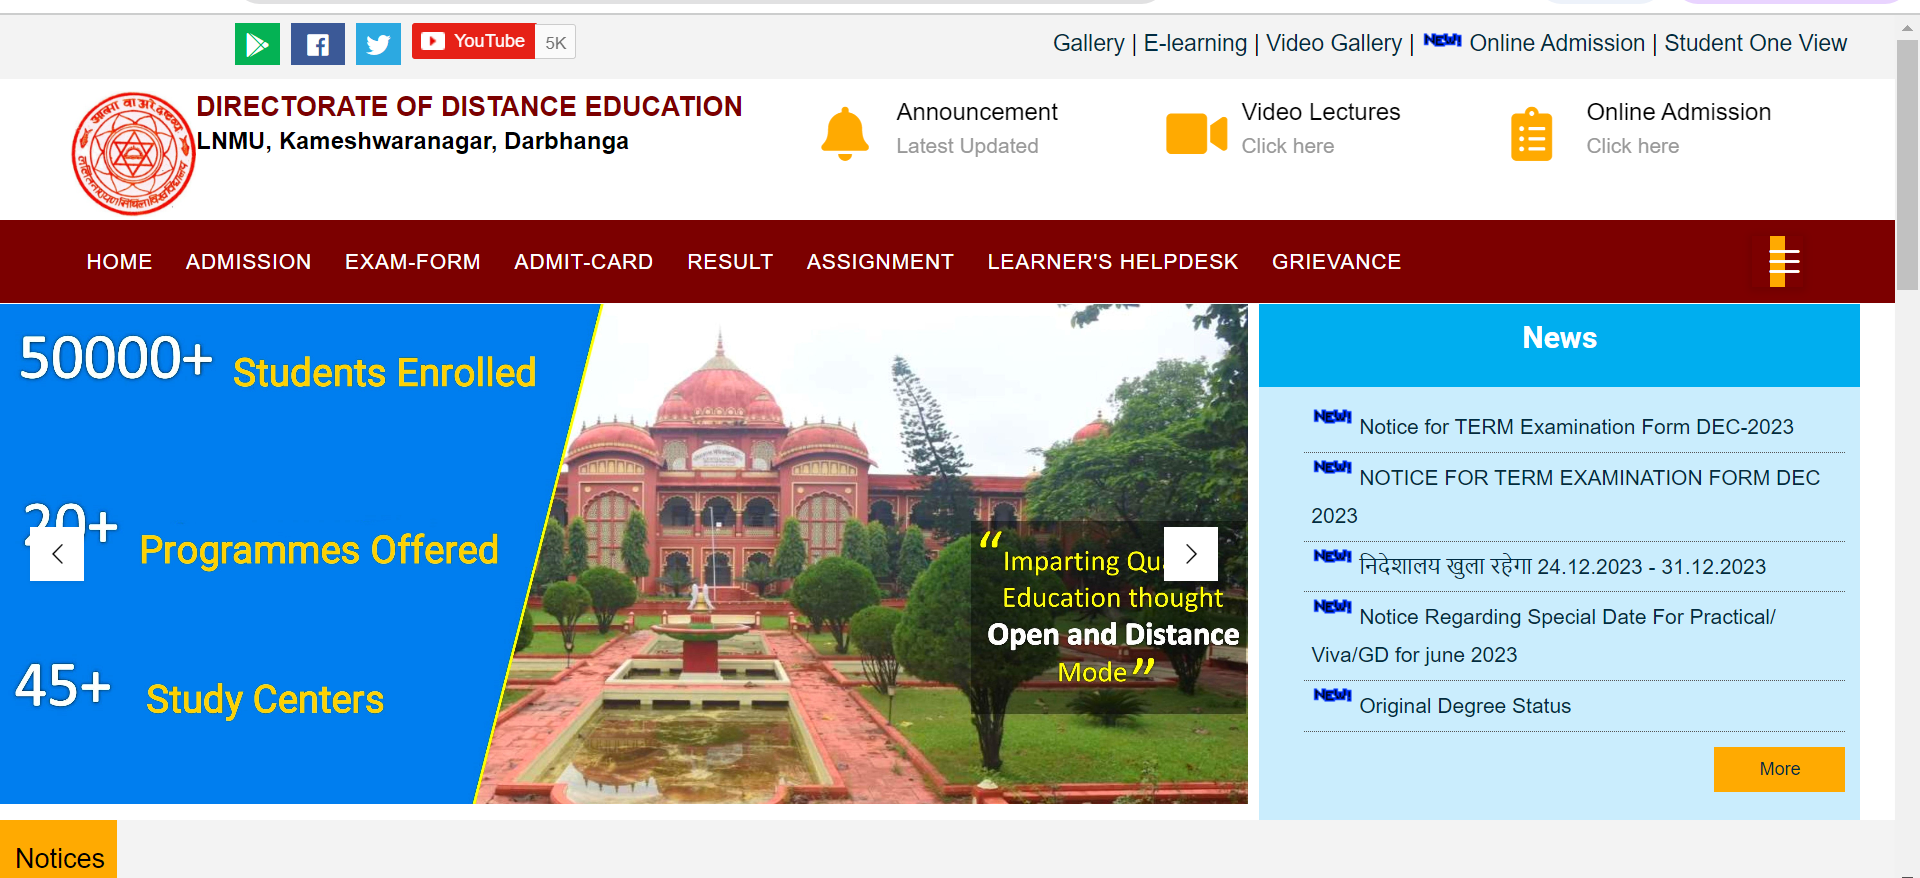Click the Announcement bell icon

[x=844, y=132]
